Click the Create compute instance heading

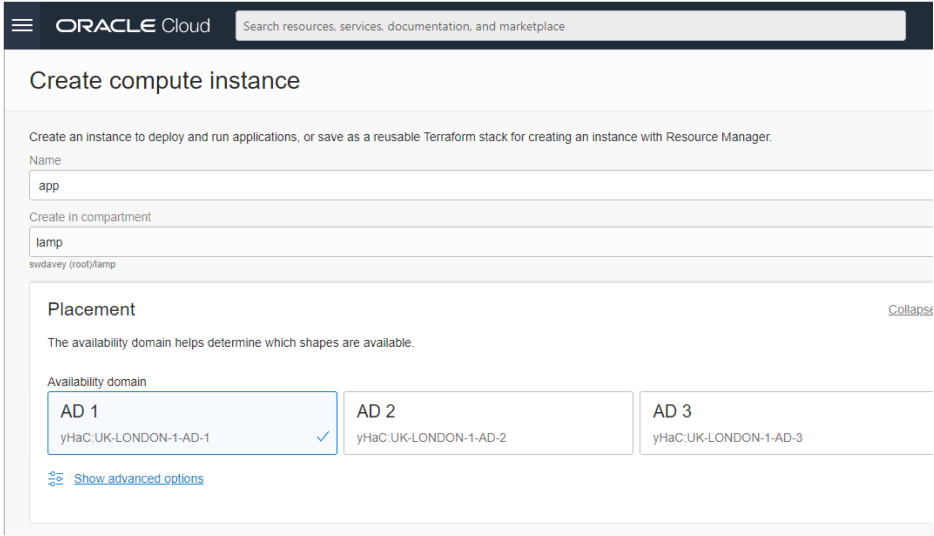click(165, 81)
